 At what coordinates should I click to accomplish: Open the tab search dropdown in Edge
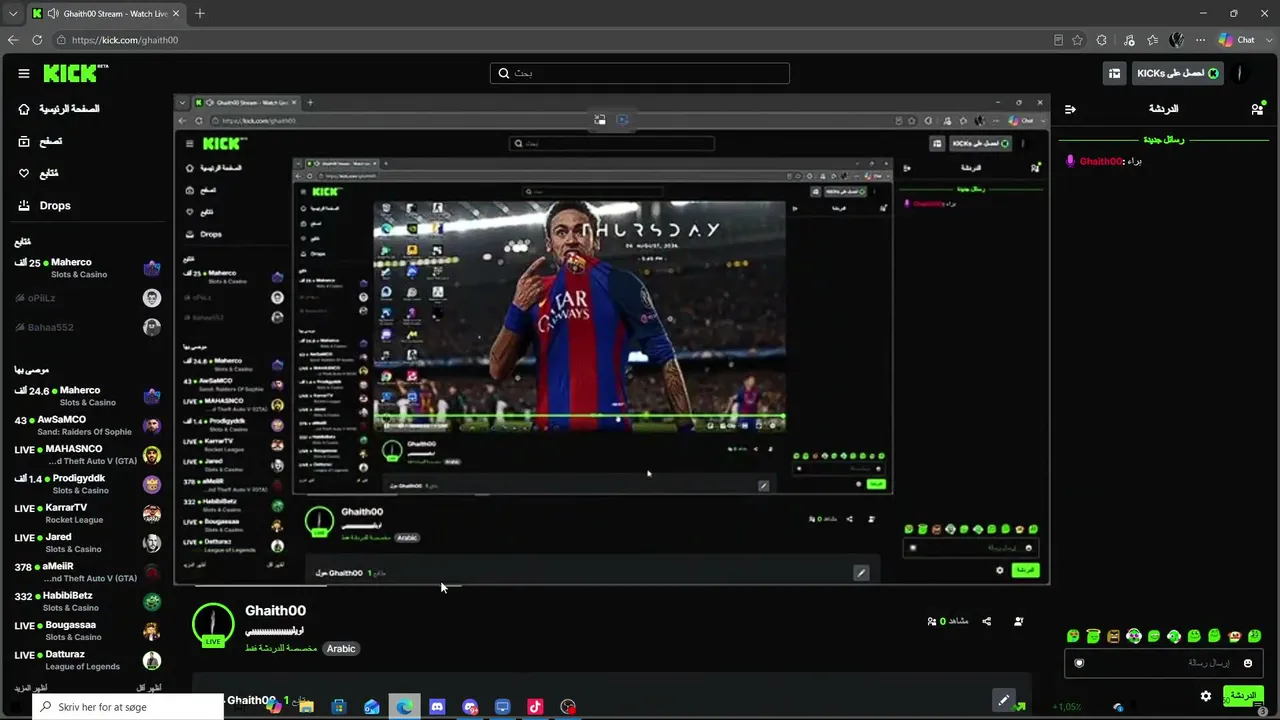[13, 14]
